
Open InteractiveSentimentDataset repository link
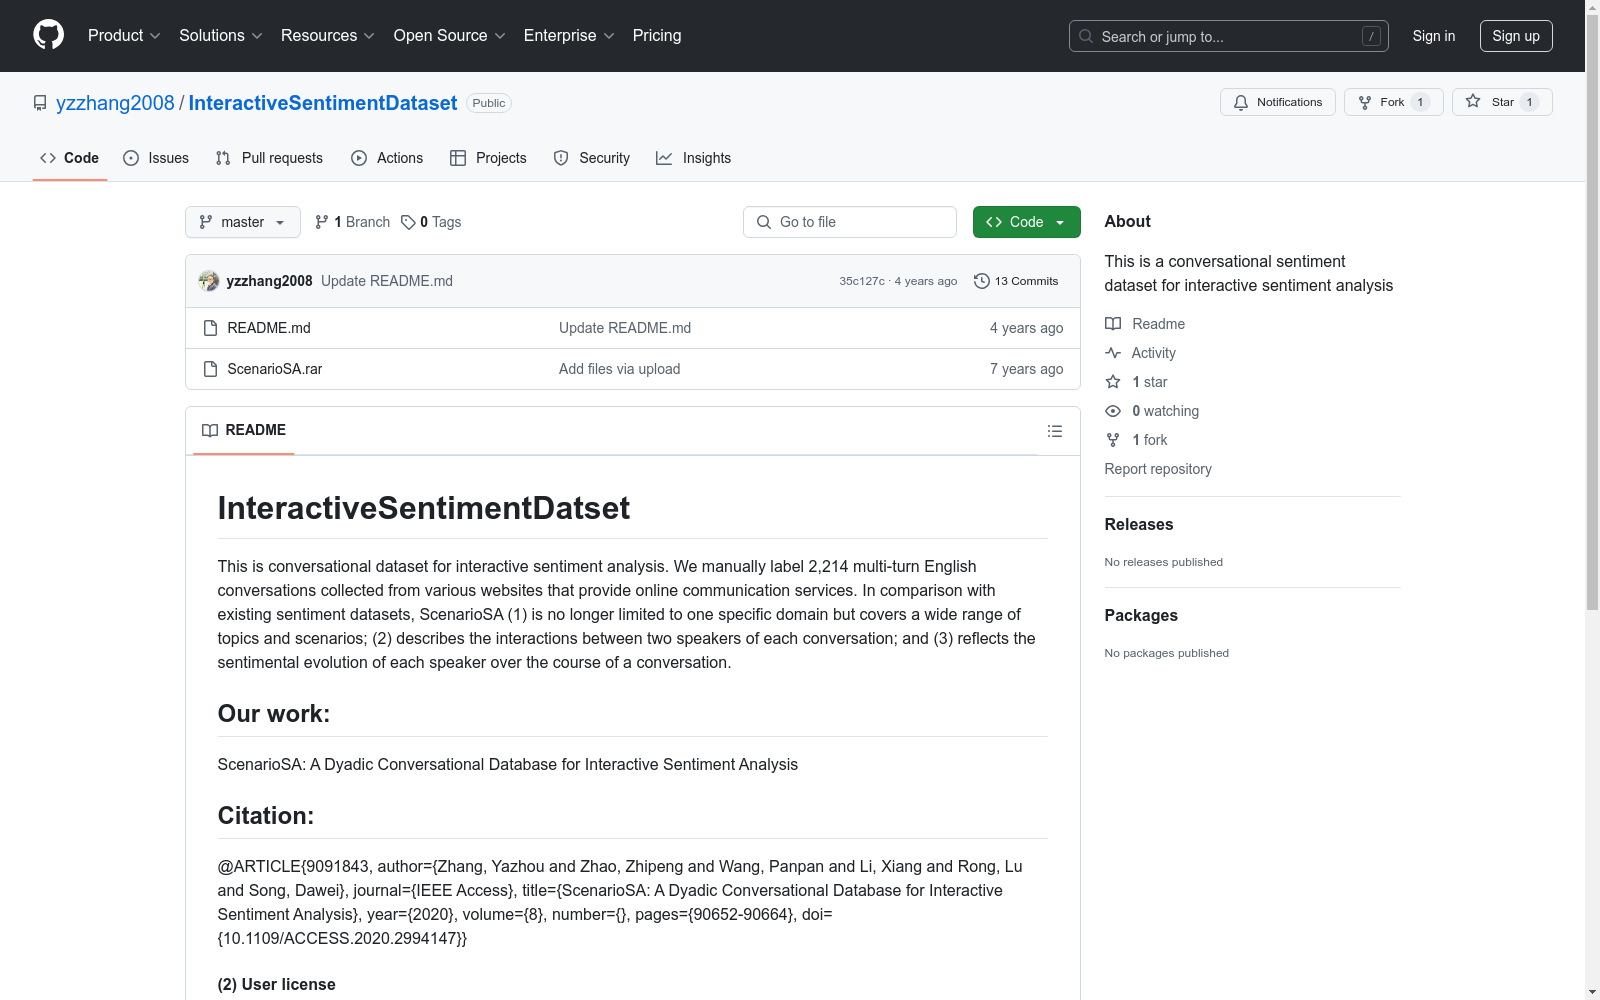coord(323,103)
